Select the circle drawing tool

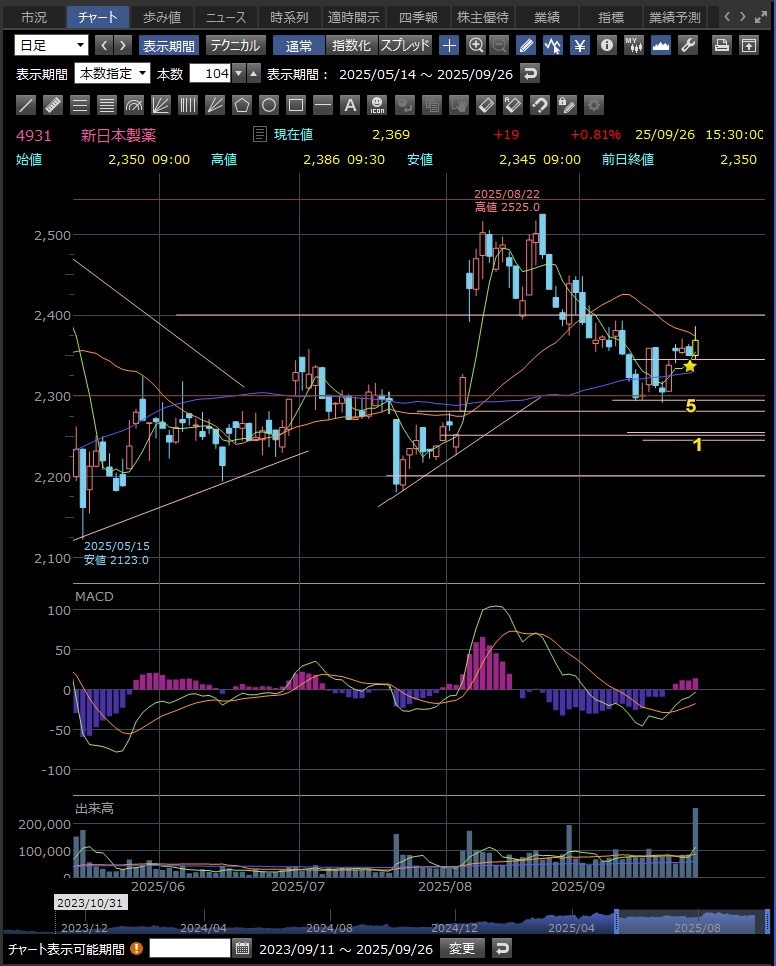[x=269, y=105]
